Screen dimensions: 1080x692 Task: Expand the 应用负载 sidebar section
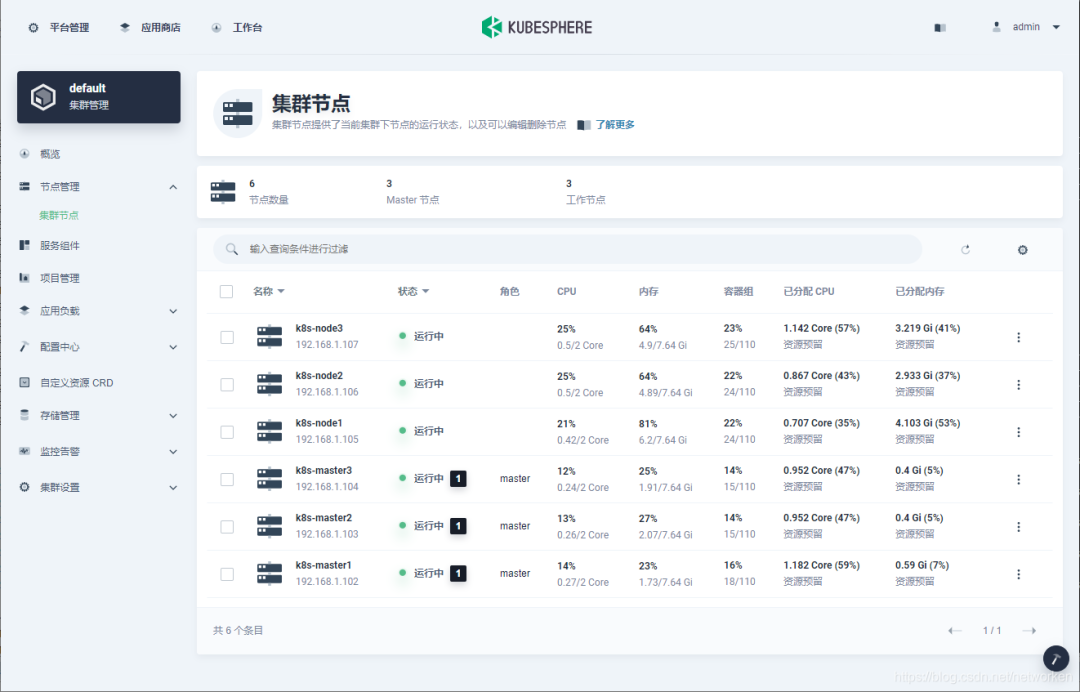(x=173, y=311)
